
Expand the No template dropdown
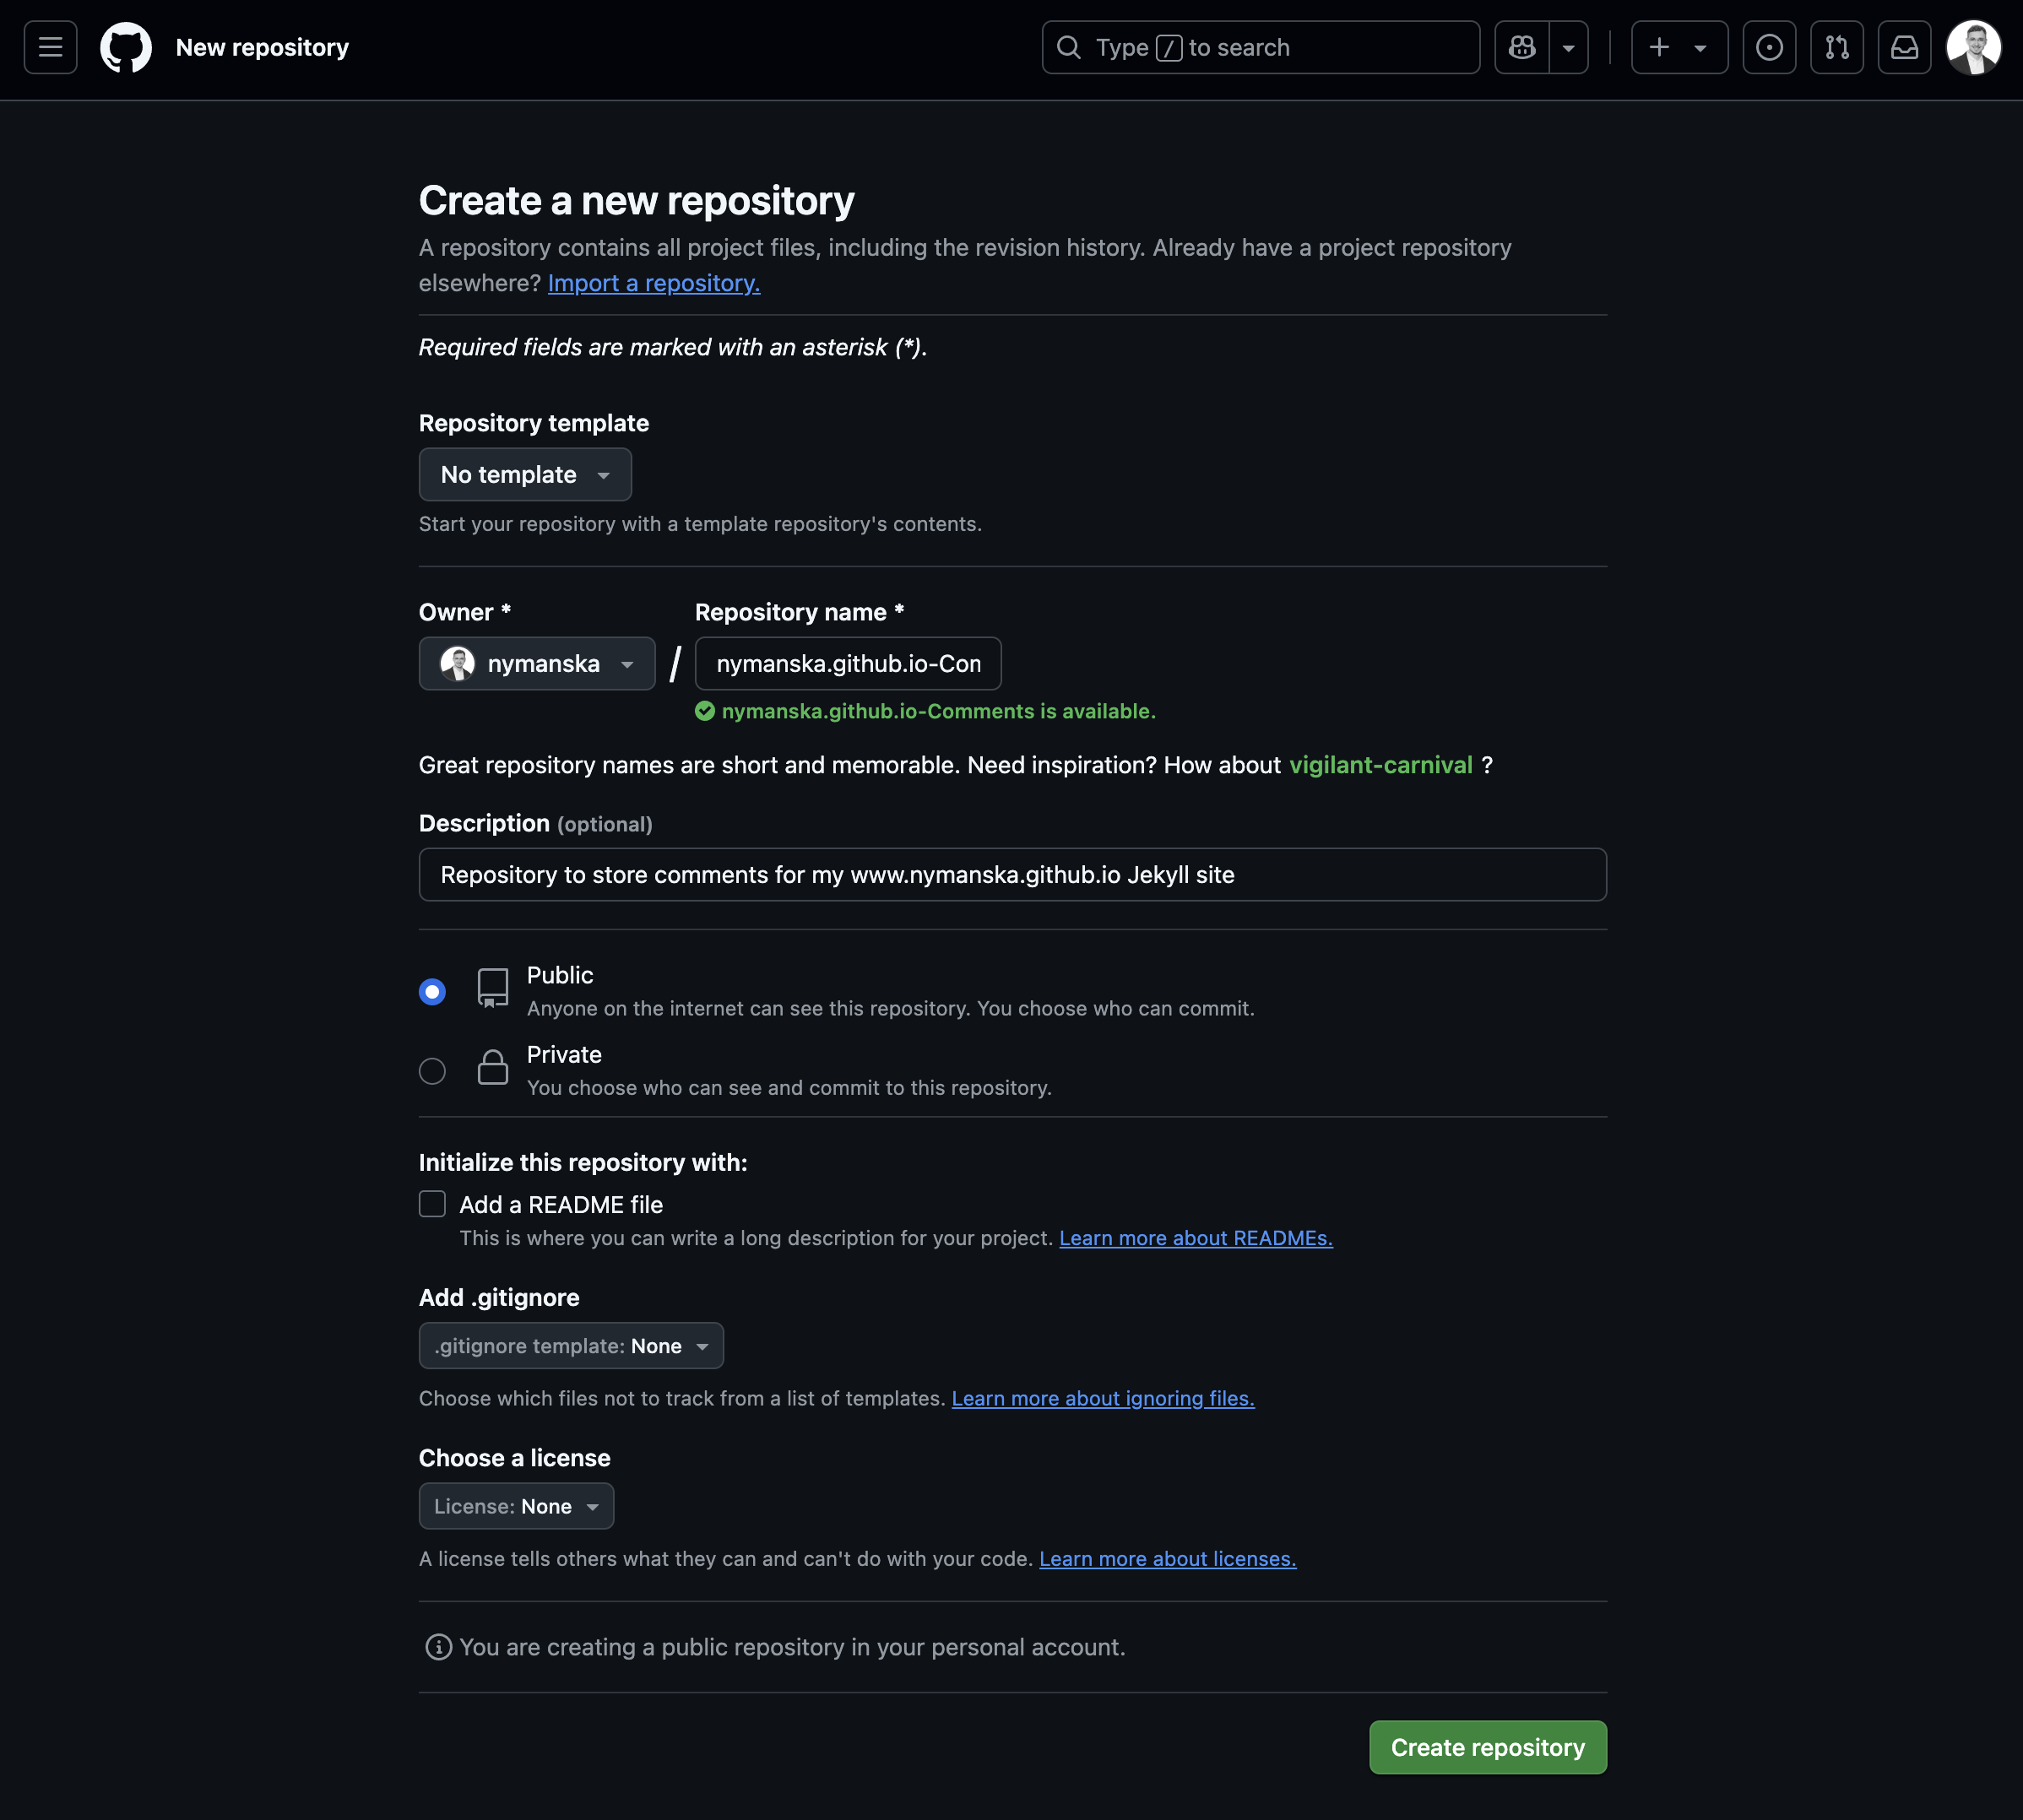click(x=525, y=474)
